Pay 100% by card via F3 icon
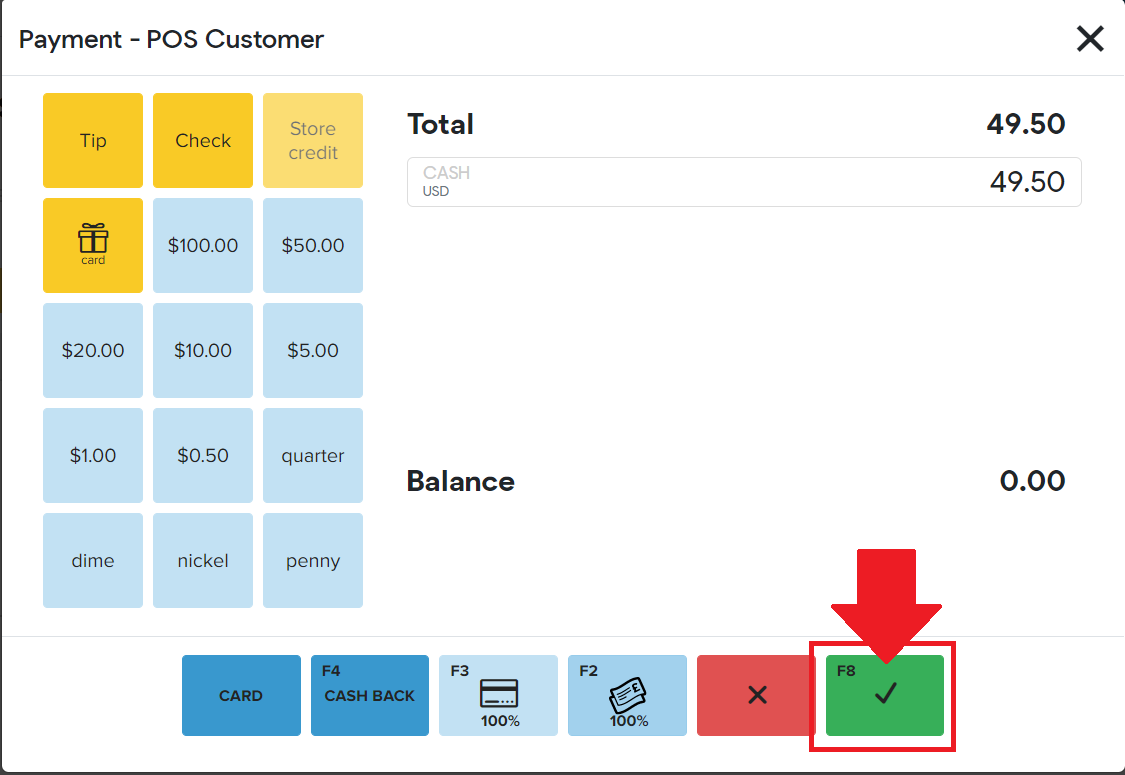The image size is (1125, 775). [498, 695]
